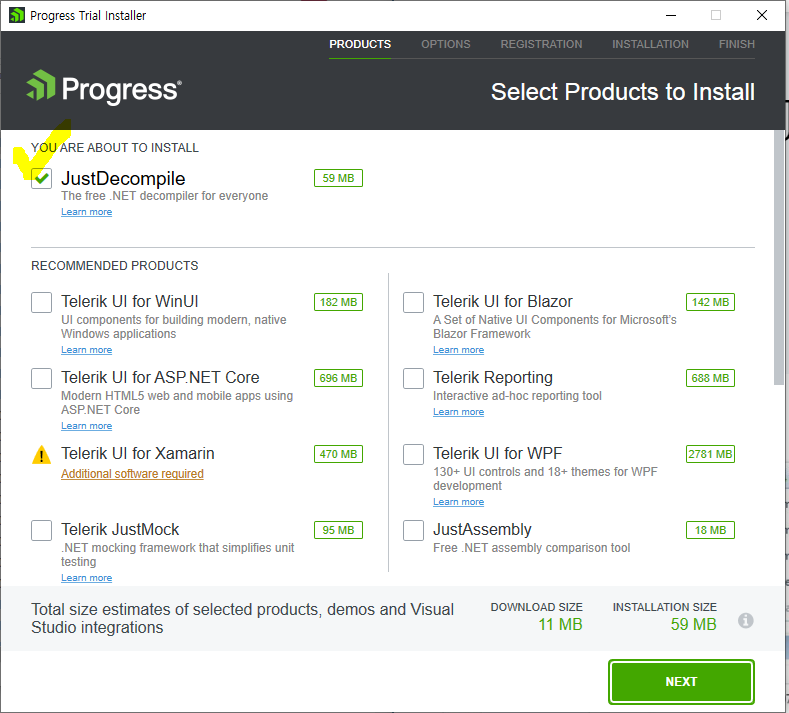Viewport: 789px width, 713px height.
Task: Open Learn more under JustDecompile
Action: (87, 212)
